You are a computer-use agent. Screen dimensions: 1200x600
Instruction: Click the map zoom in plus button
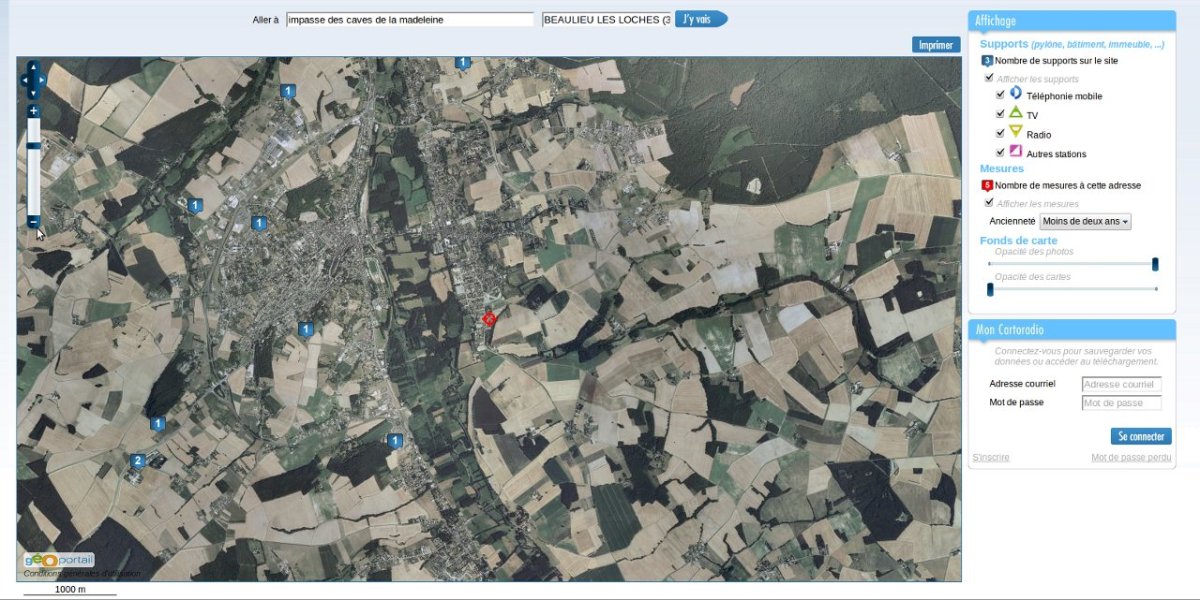click(33, 110)
